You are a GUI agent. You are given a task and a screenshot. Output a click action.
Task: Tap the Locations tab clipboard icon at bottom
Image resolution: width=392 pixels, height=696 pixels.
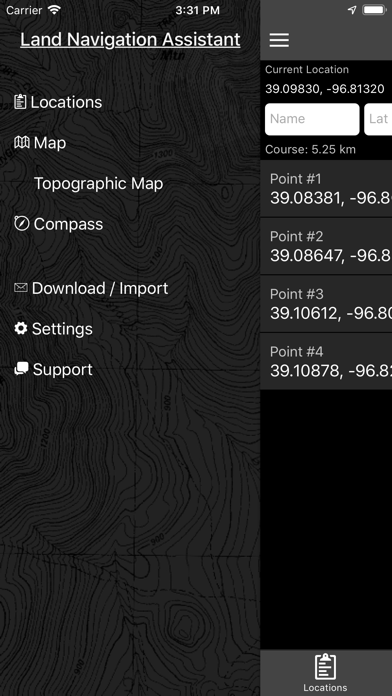325,667
